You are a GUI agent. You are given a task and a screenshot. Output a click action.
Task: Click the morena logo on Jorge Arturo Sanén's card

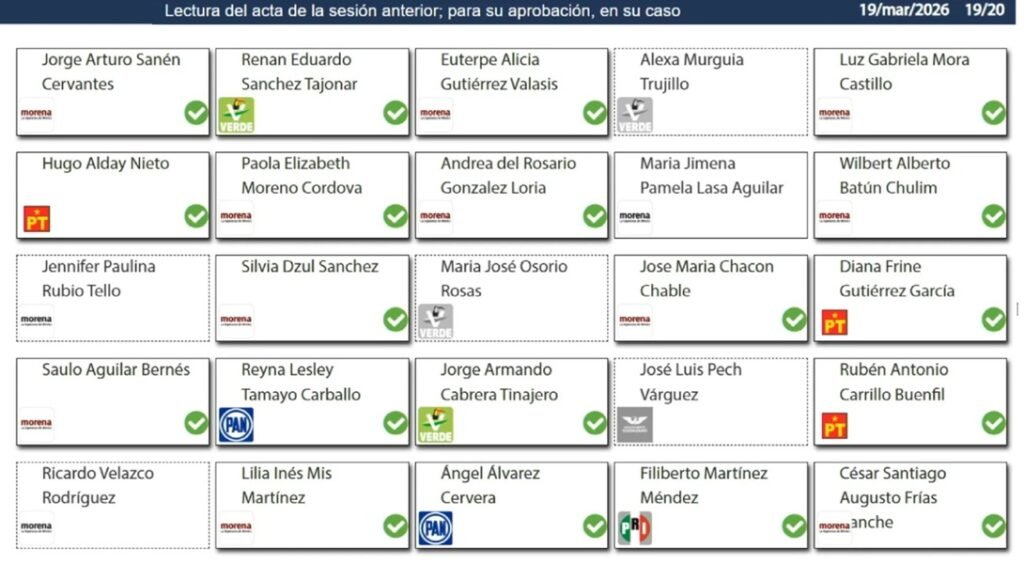(x=36, y=115)
